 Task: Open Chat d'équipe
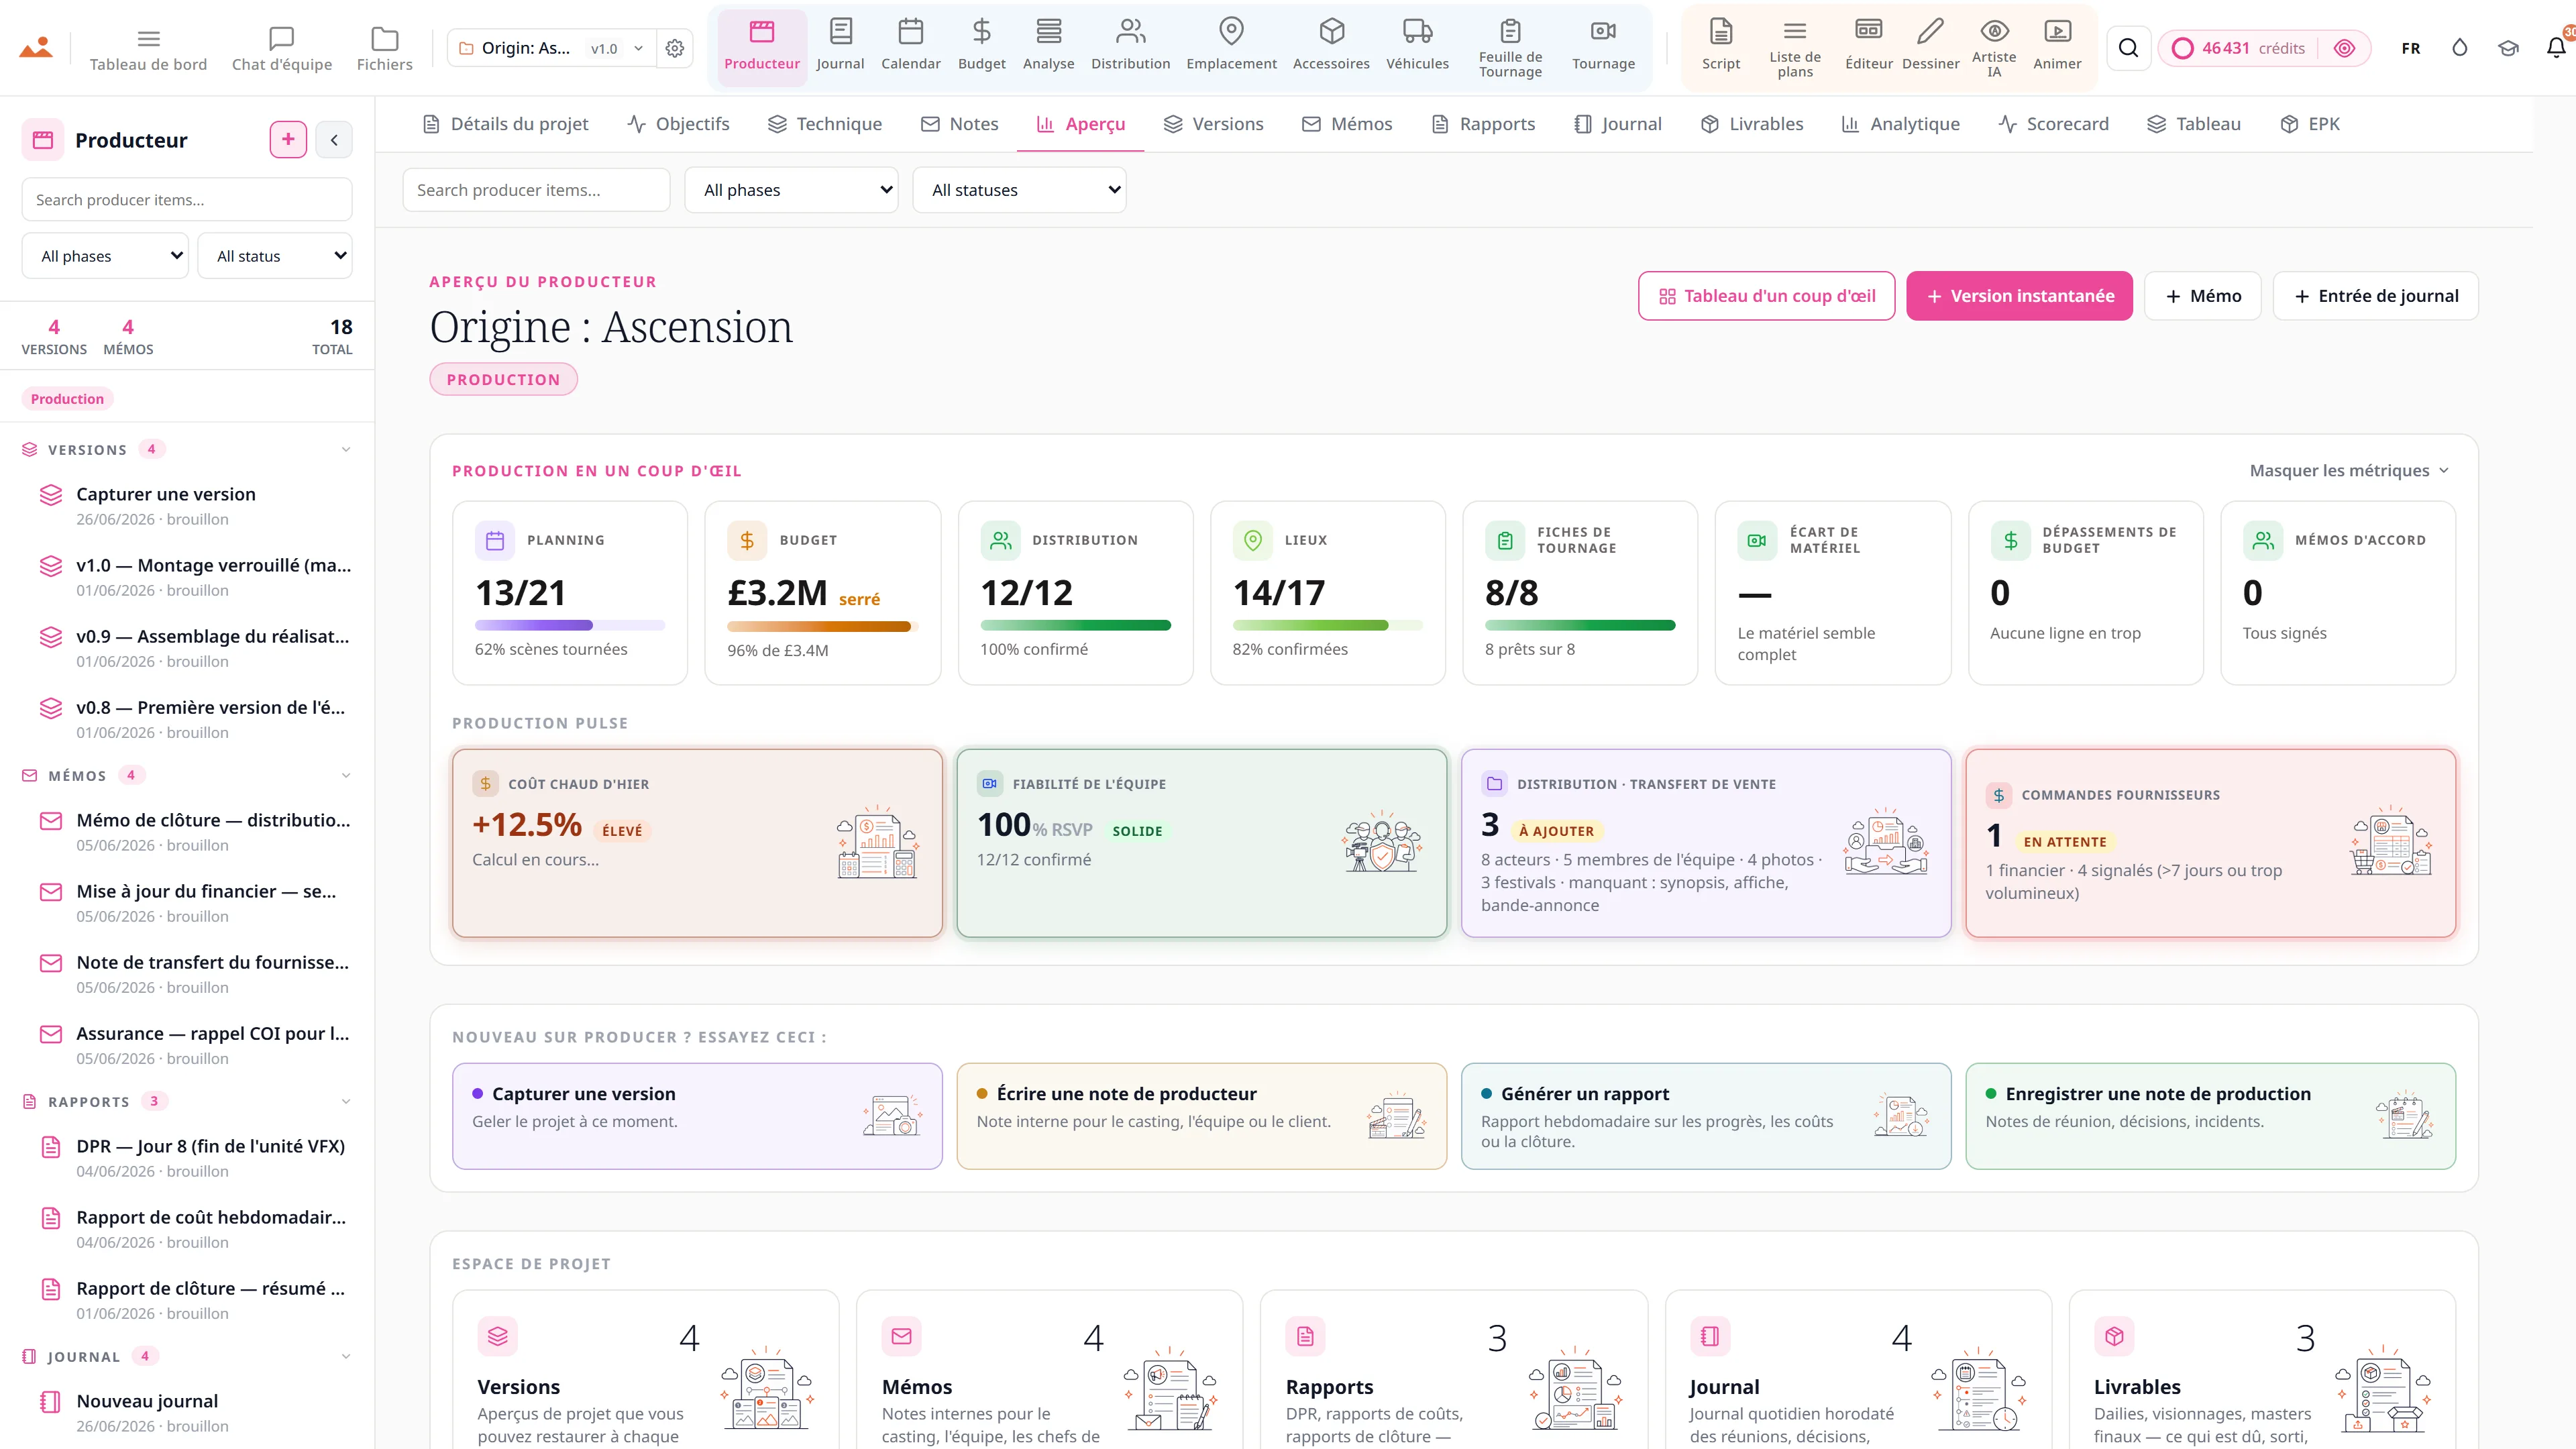click(282, 49)
